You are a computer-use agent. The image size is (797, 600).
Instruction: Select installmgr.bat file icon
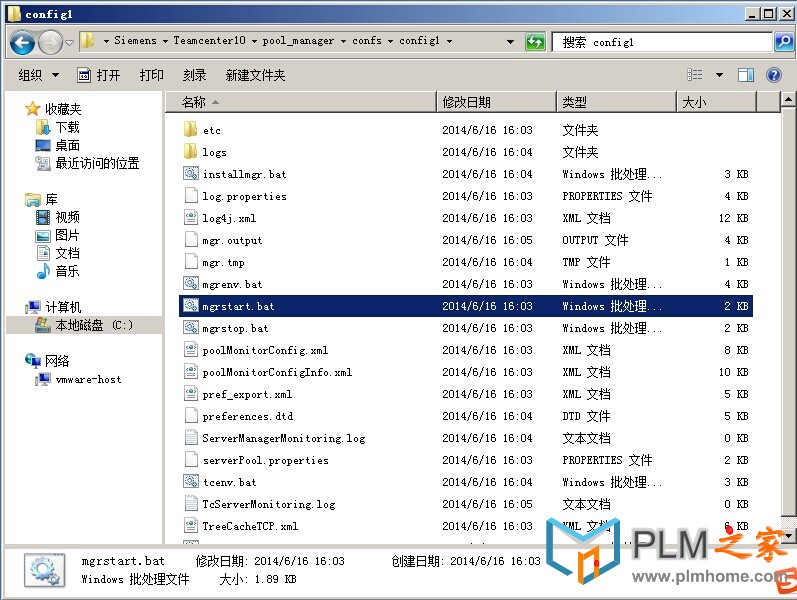tap(191, 173)
